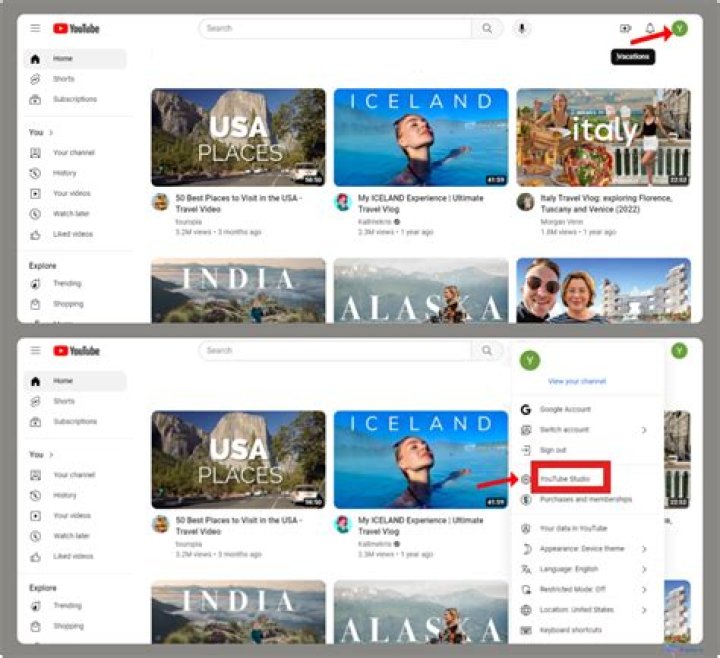
Task: Click the dollar icon beside Purchases and memberships
Action: [x=526, y=499]
